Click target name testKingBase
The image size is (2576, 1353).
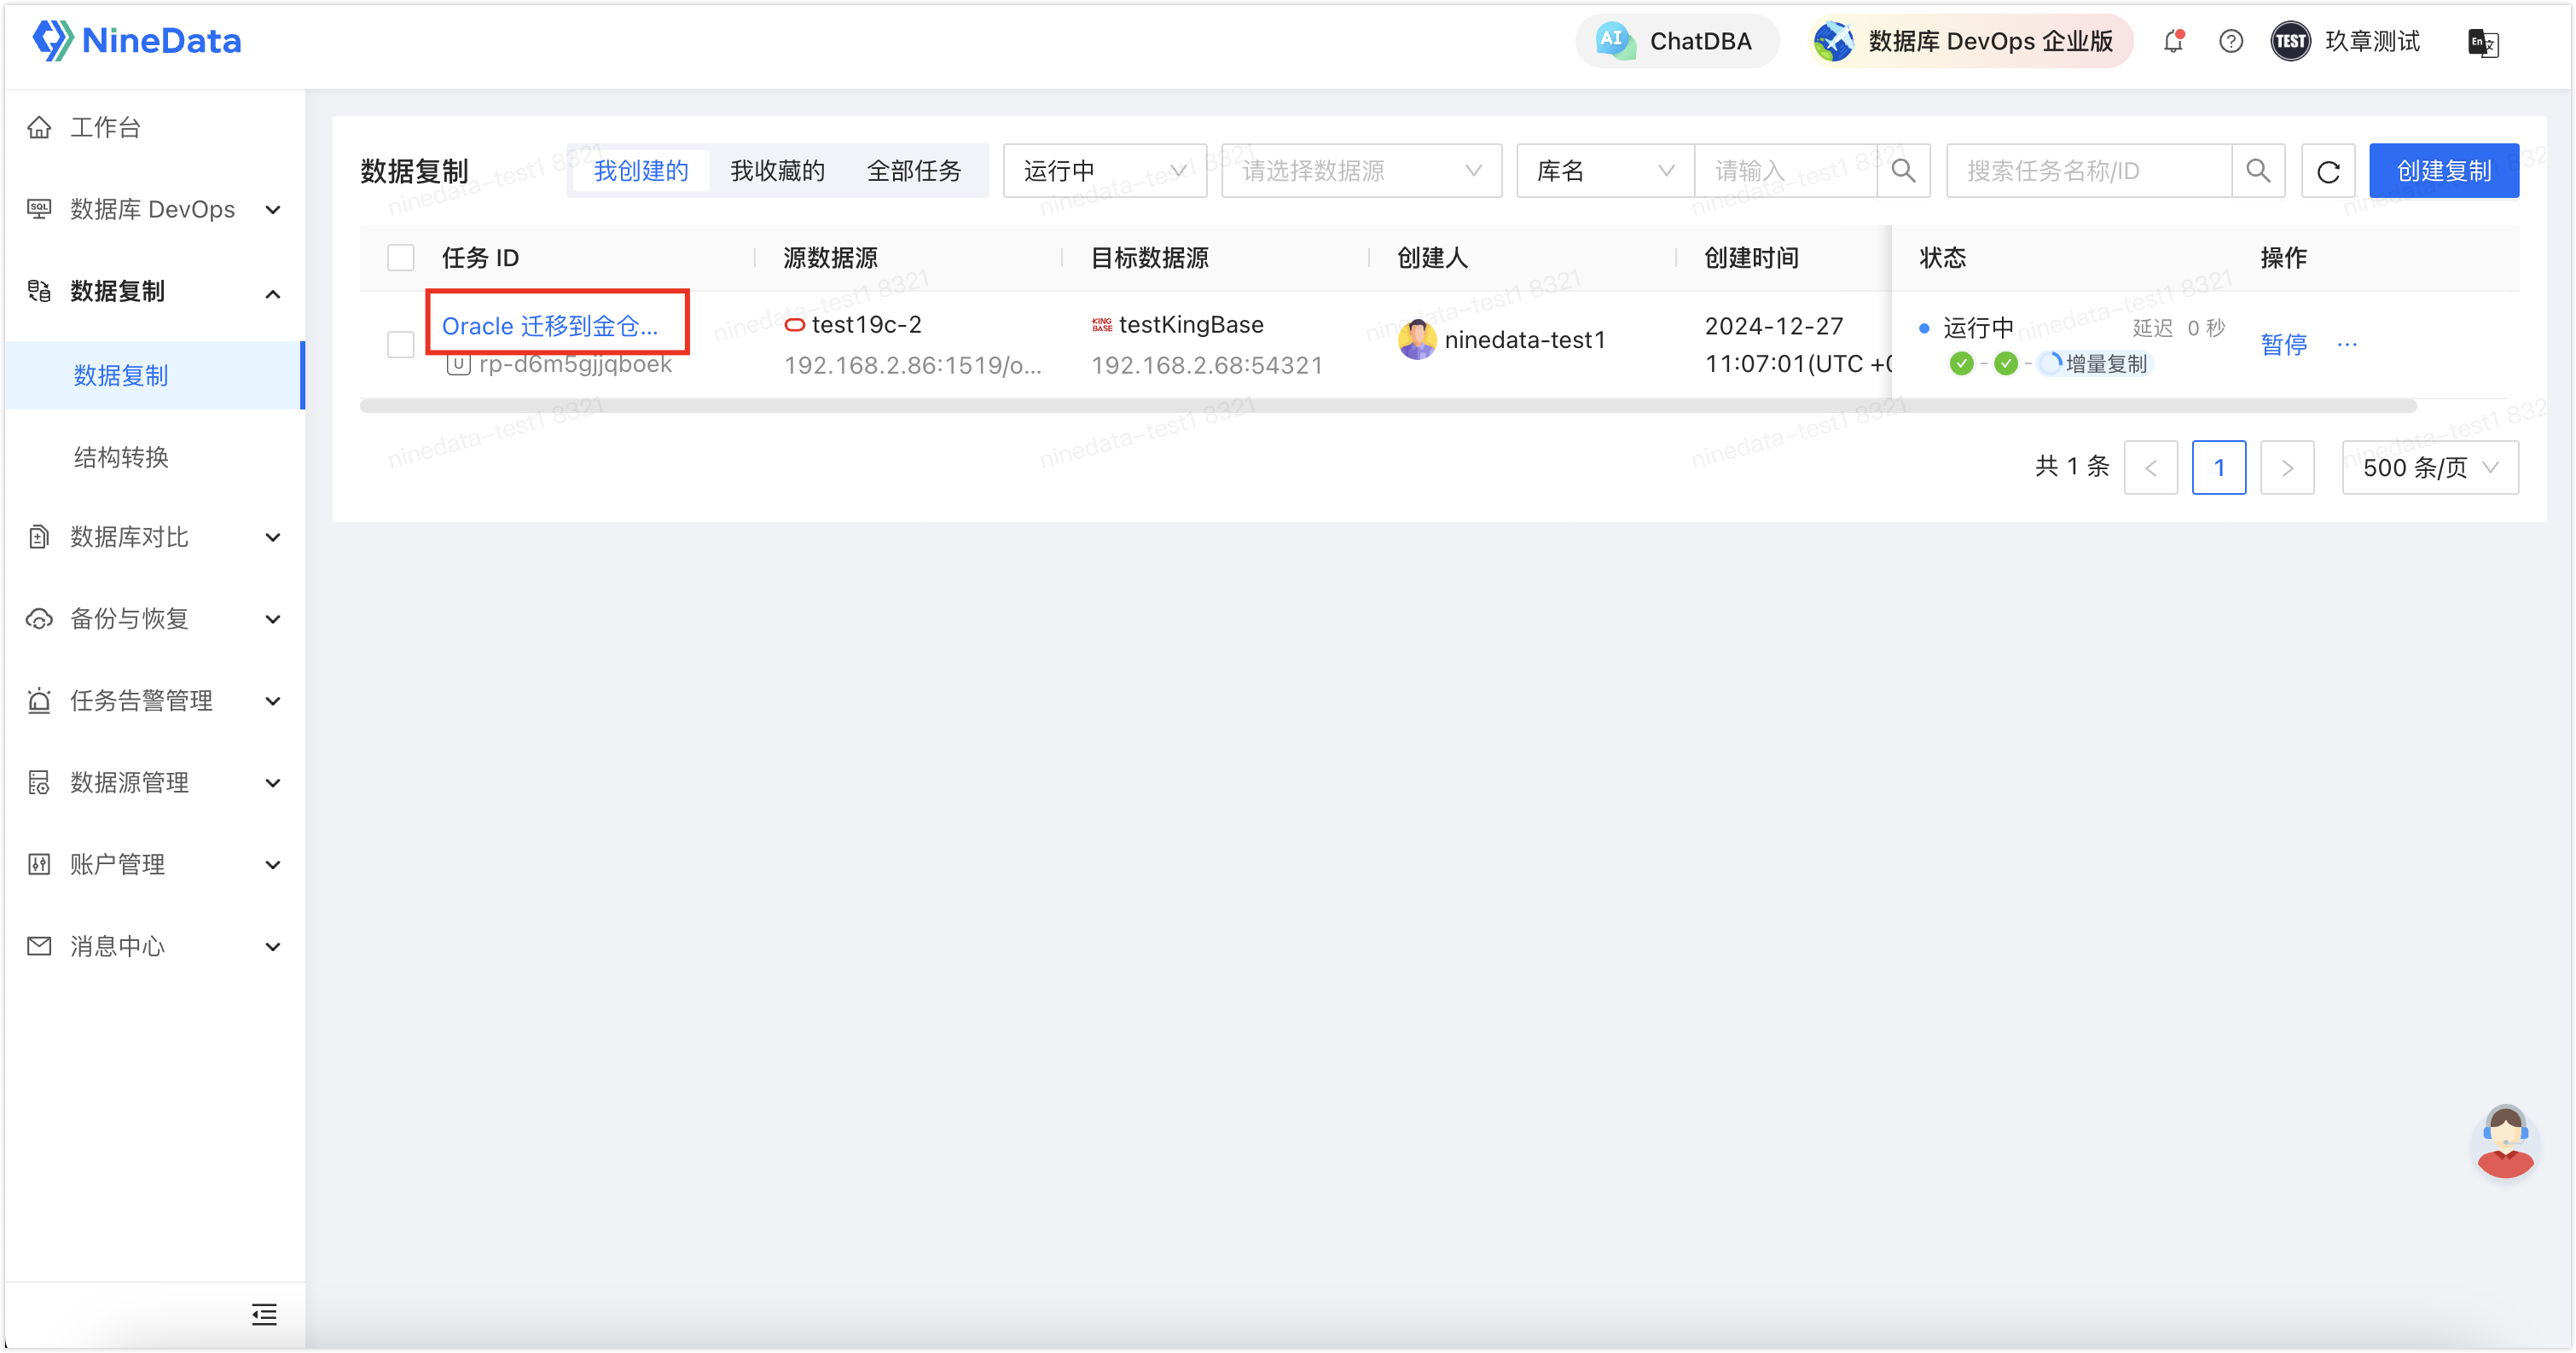[1191, 325]
